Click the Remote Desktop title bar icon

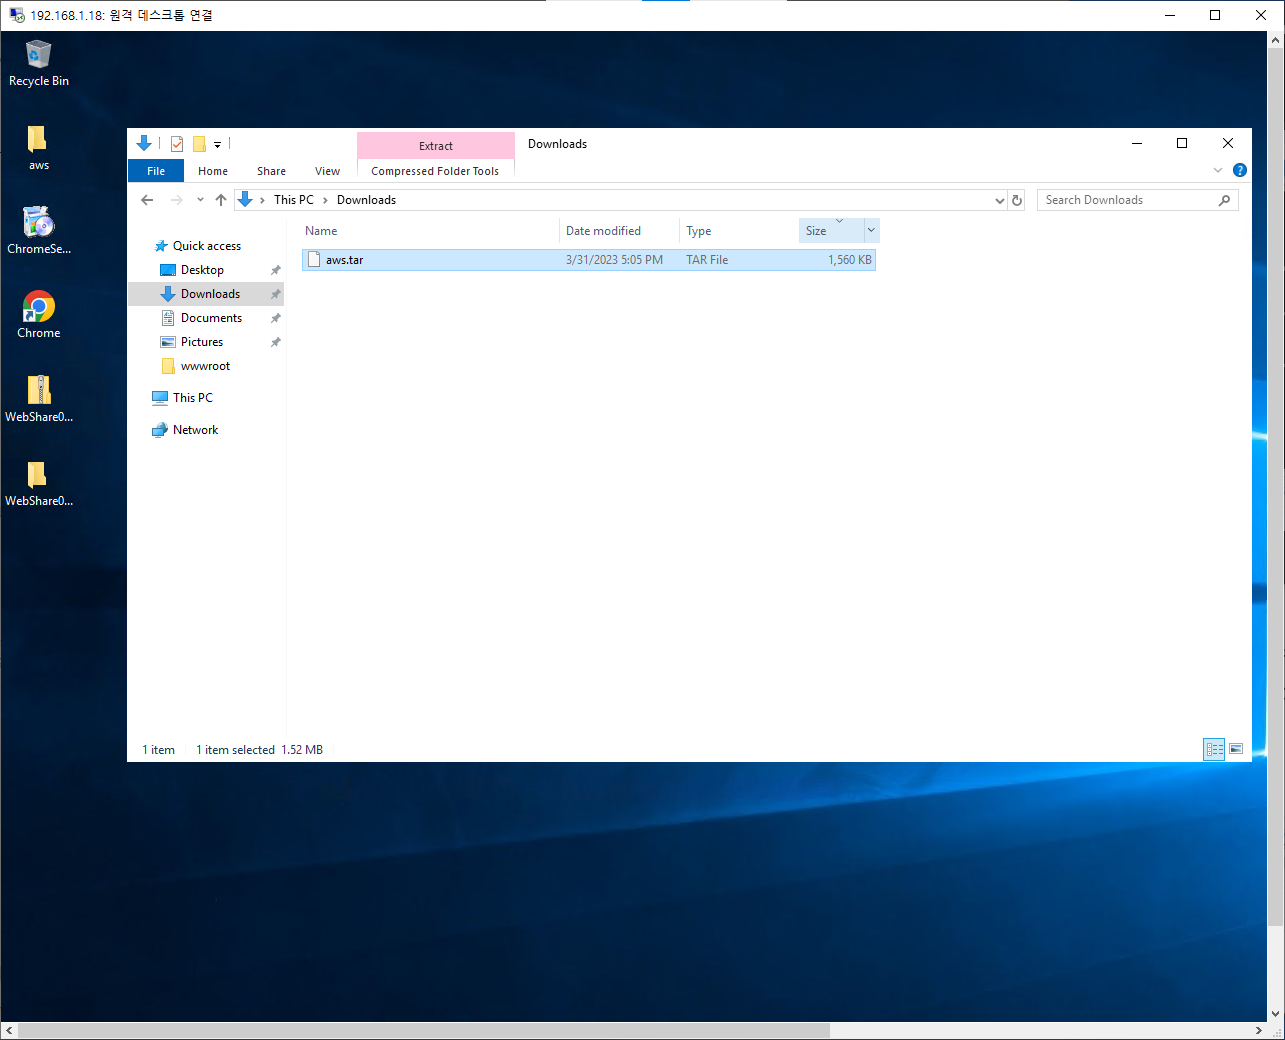(16, 15)
